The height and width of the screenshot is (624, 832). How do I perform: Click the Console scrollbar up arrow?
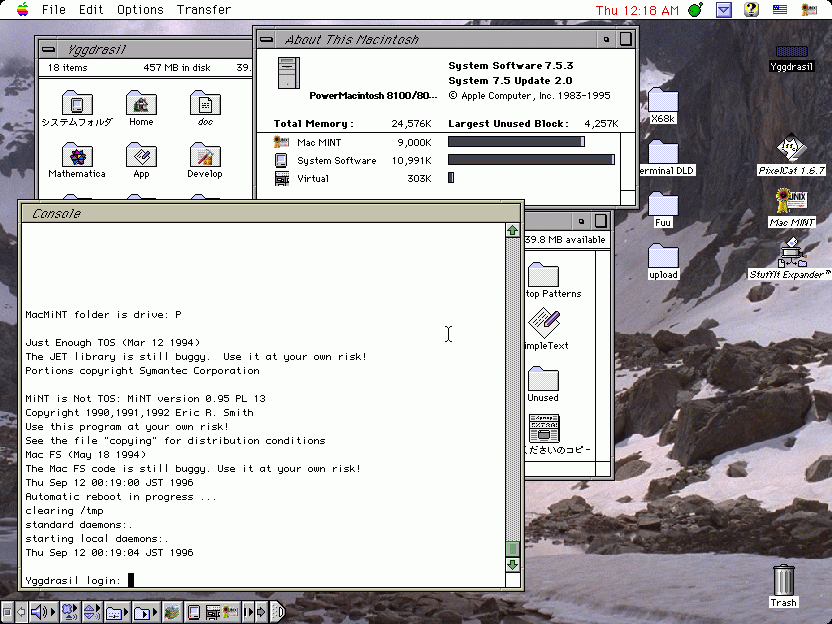pyautogui.click(x=512, y=230)
